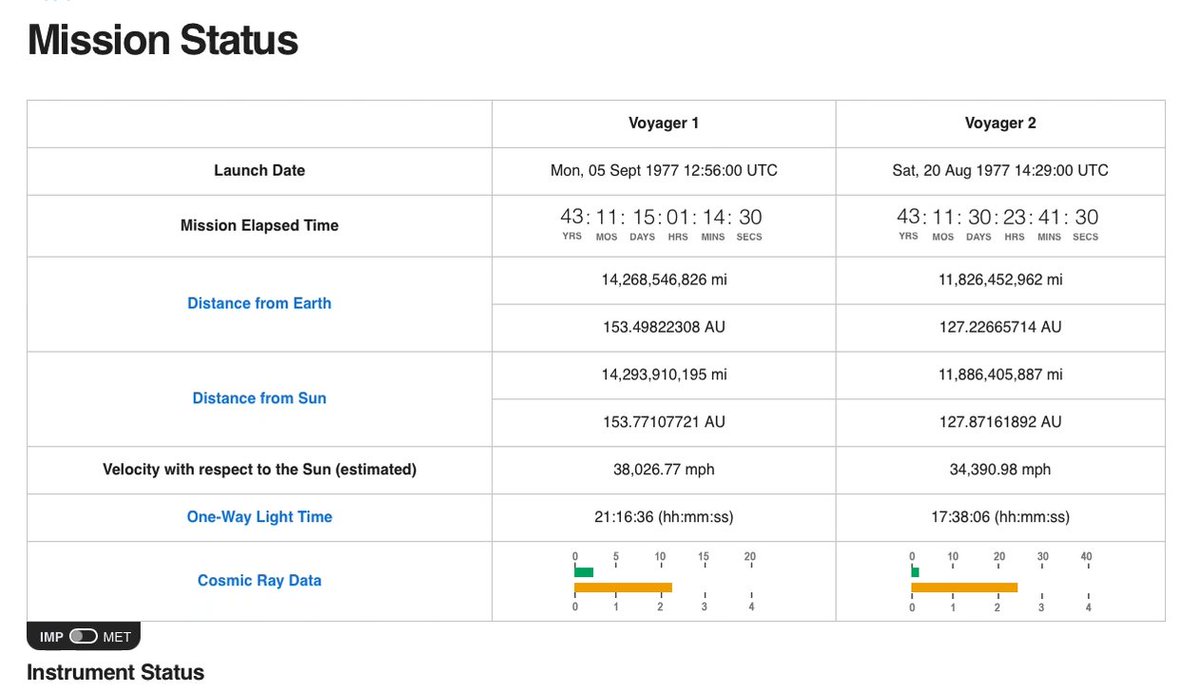Select Voyager 2 launch date Sat, 20 Aug 1977
This screenshot has height=692, width=1200.
coord(1000,170)
